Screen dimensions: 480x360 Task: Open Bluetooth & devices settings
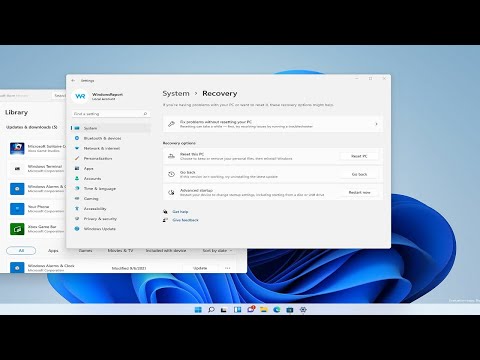coord(111,138)
